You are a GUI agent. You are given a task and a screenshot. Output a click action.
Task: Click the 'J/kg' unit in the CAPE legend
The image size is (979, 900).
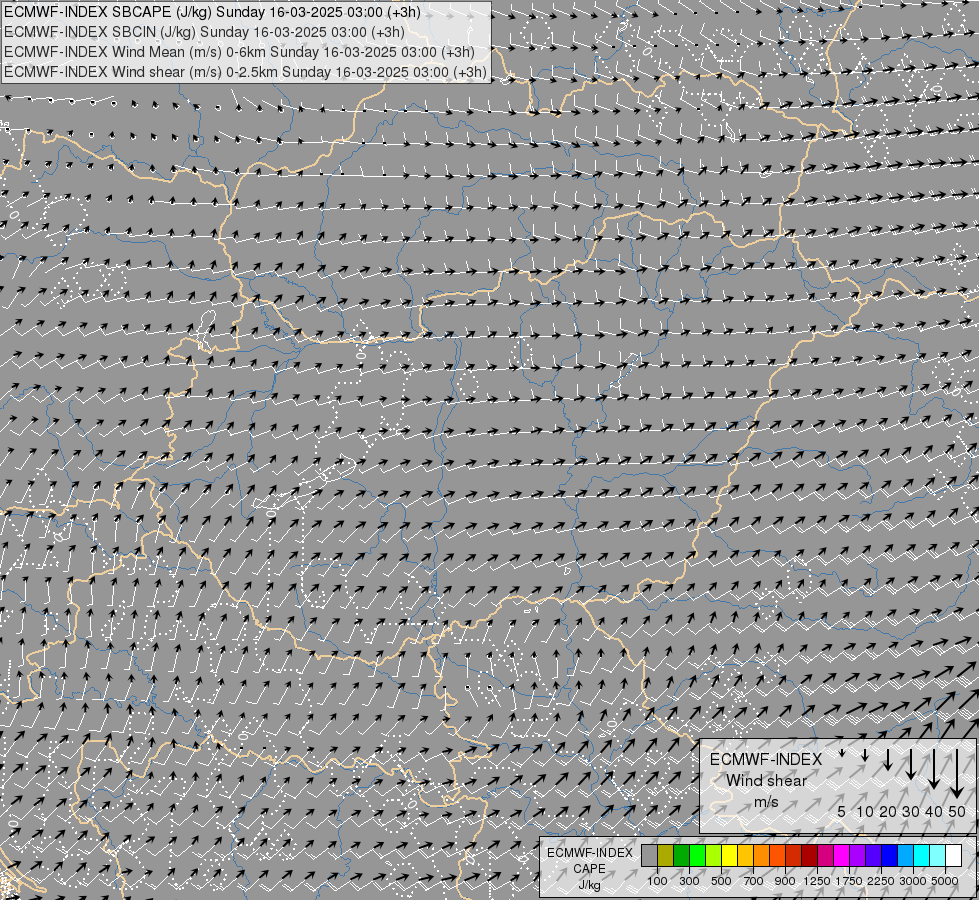tap(589, 885)
